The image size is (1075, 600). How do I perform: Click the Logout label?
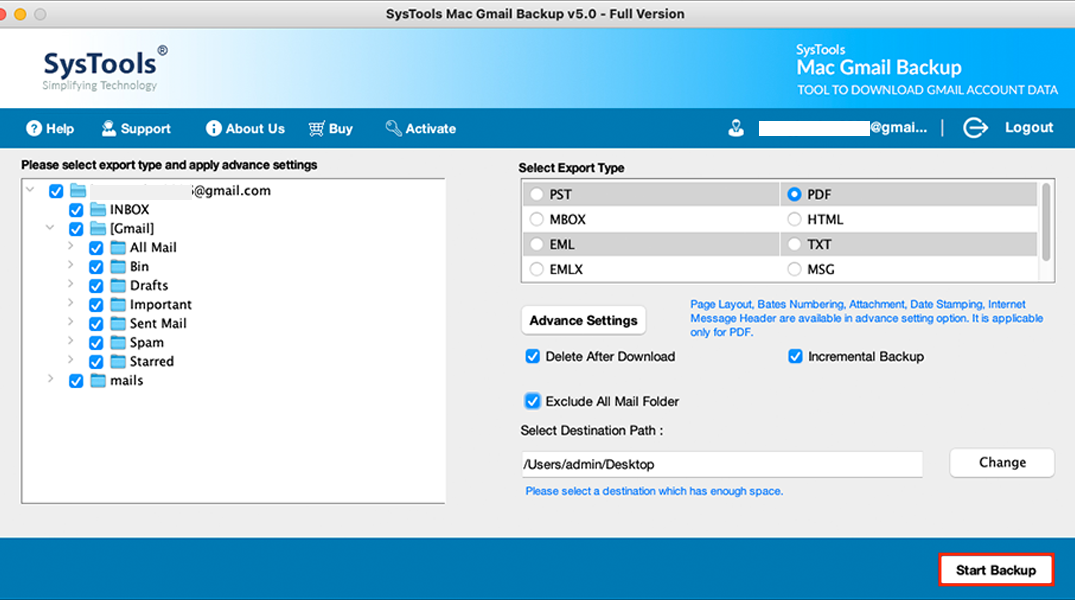pos(1029,128)
